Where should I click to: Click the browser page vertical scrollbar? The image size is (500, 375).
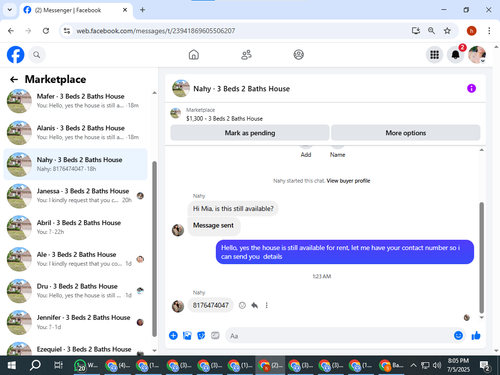496,198
